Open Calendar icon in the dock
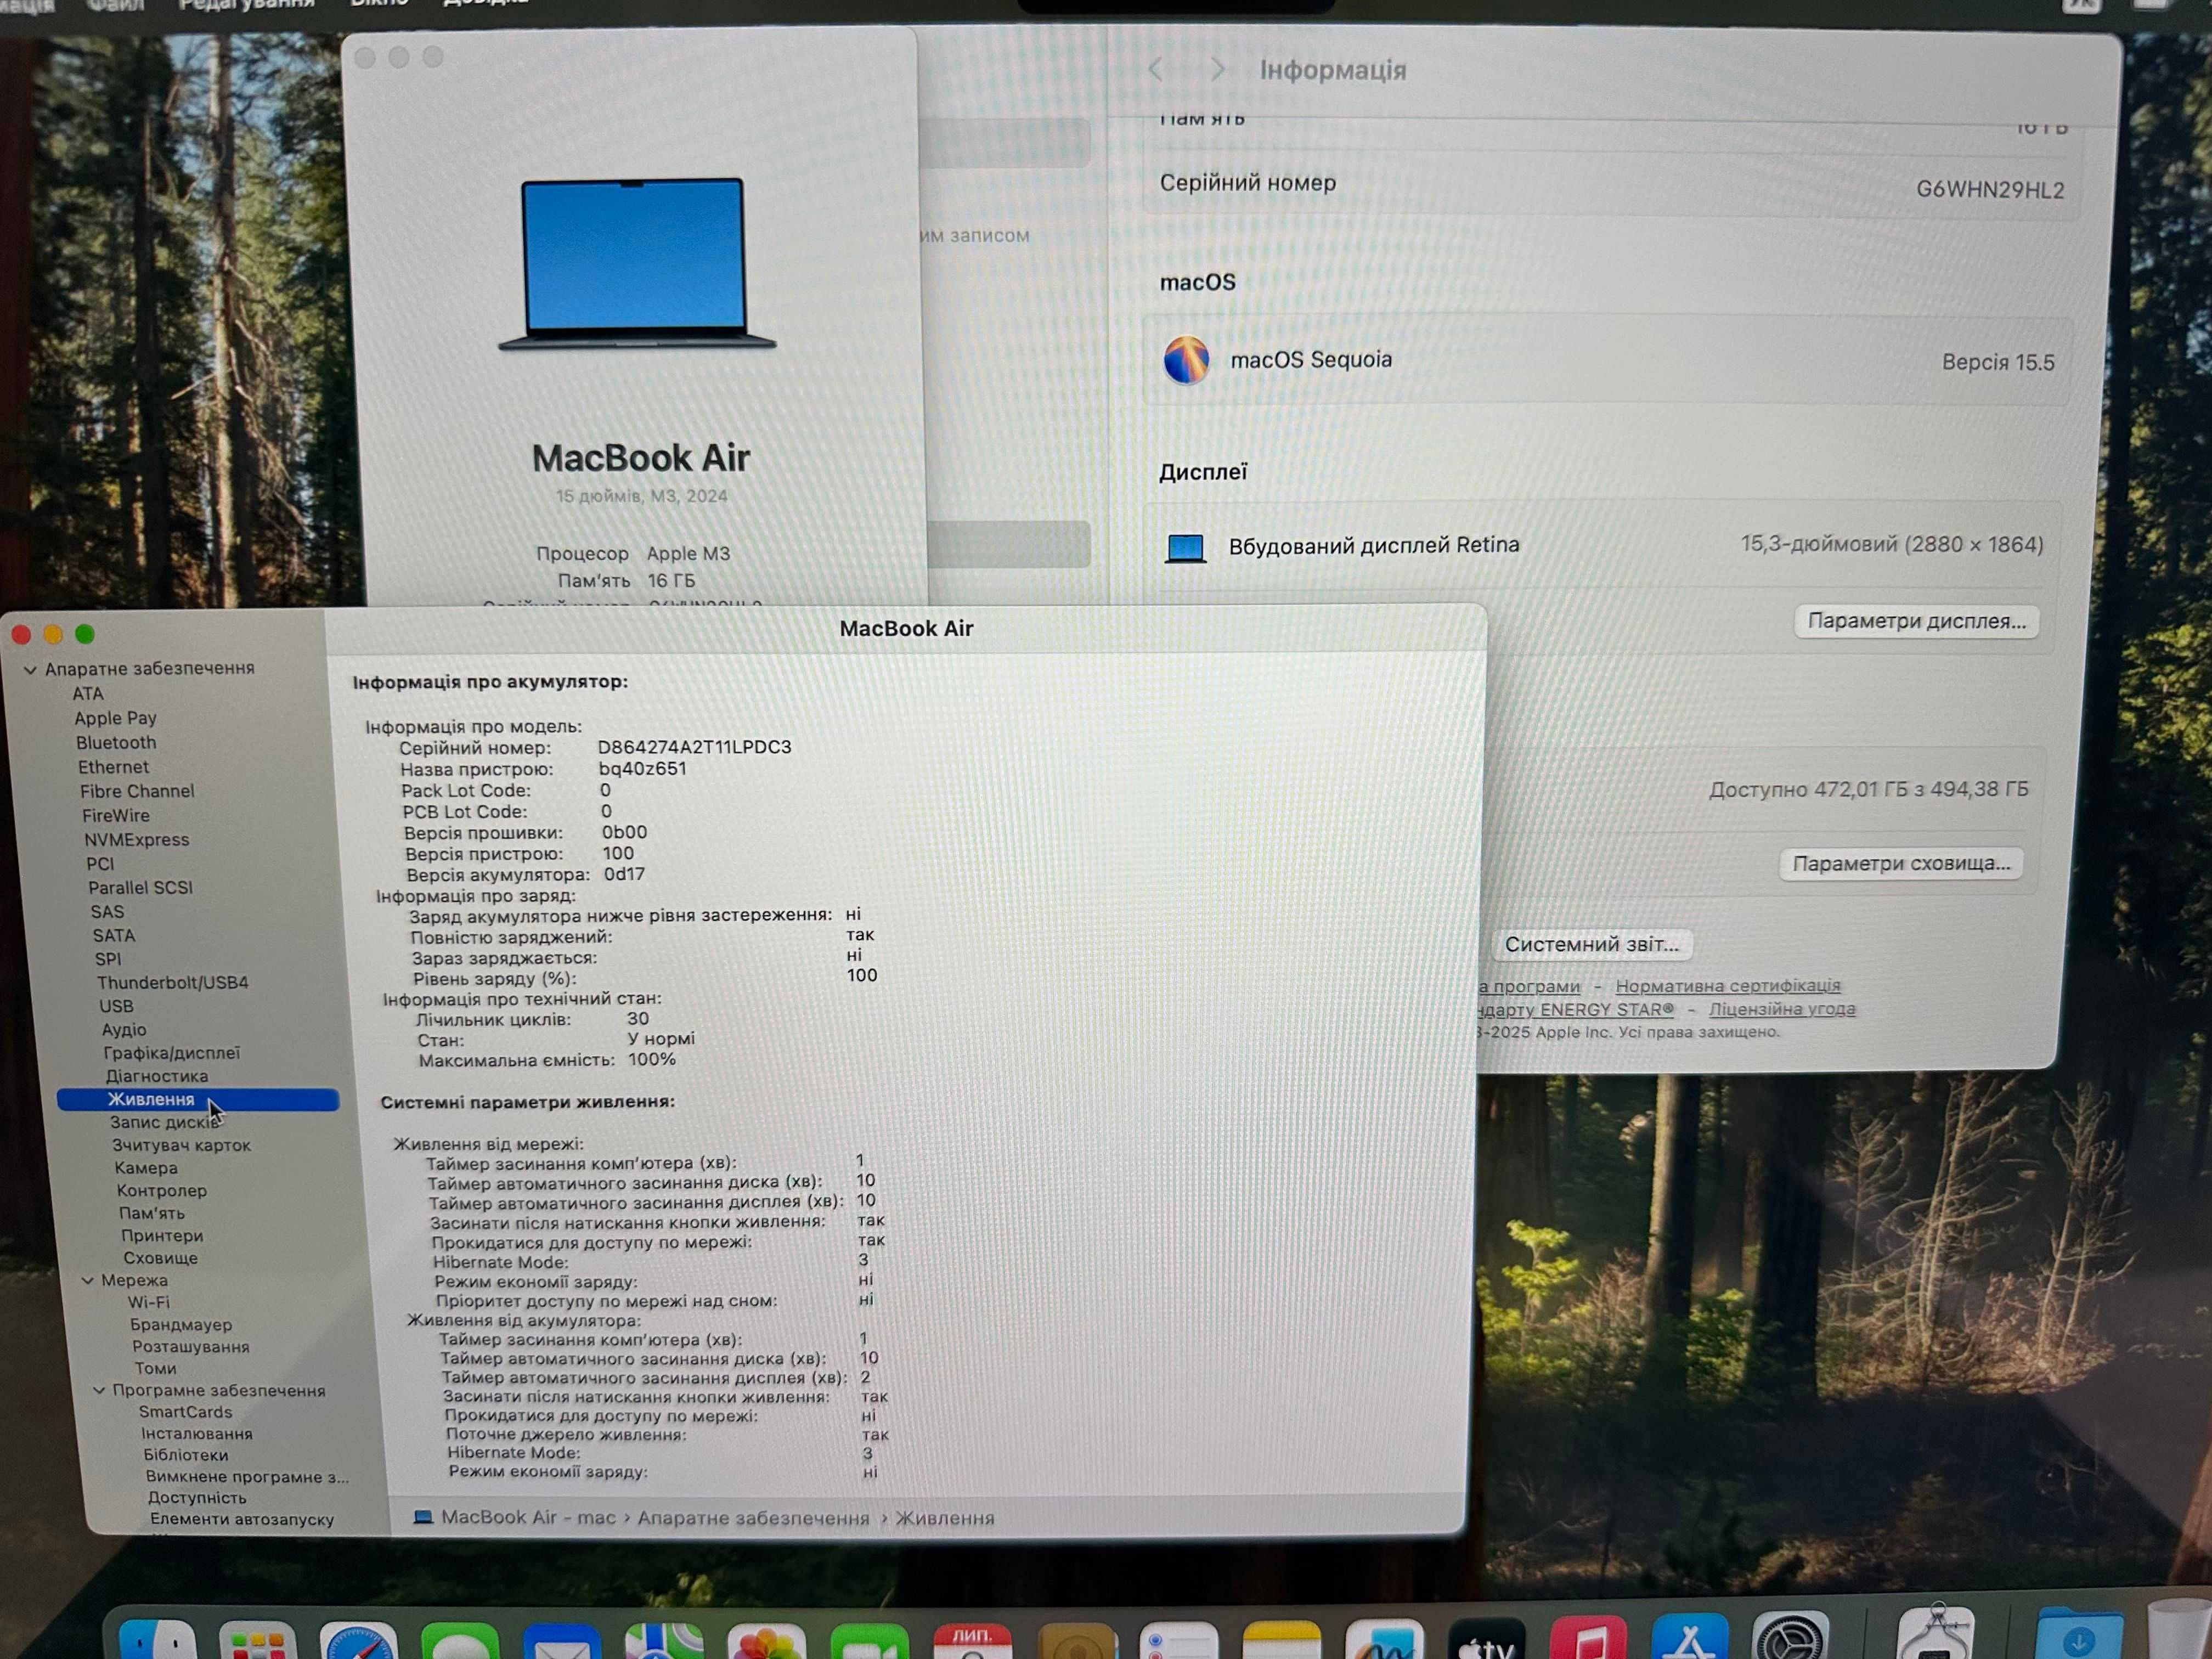The width and height of the screenshot is (2212, 1659). click(x=972, y=1641)
